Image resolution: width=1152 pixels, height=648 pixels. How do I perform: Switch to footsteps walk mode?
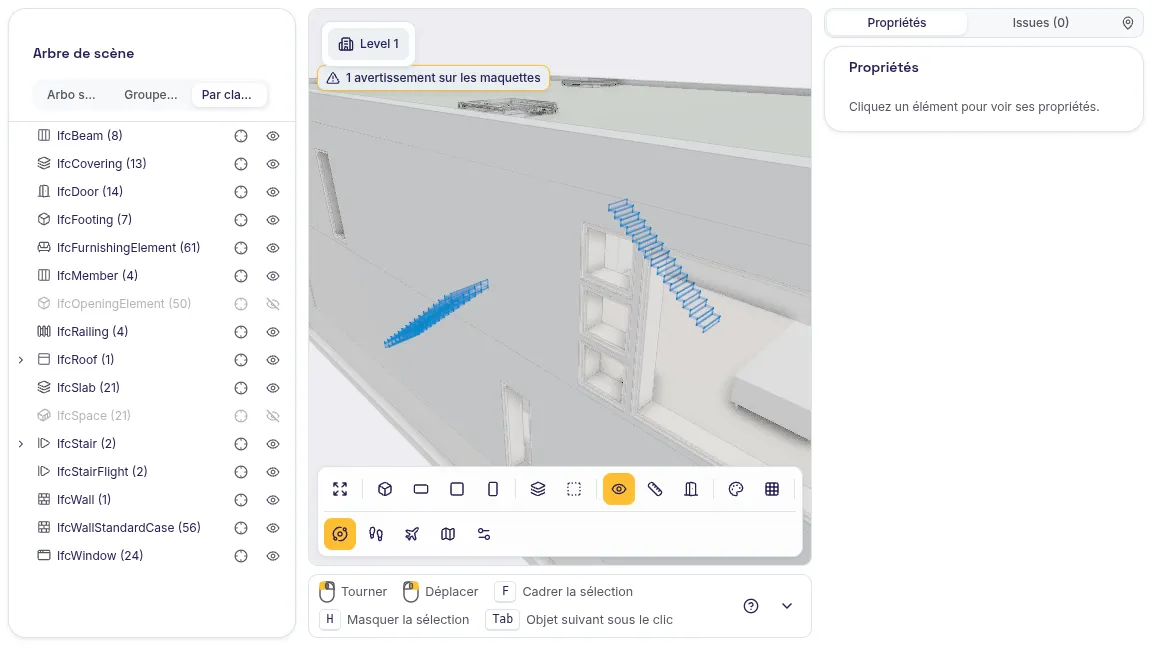376,534
